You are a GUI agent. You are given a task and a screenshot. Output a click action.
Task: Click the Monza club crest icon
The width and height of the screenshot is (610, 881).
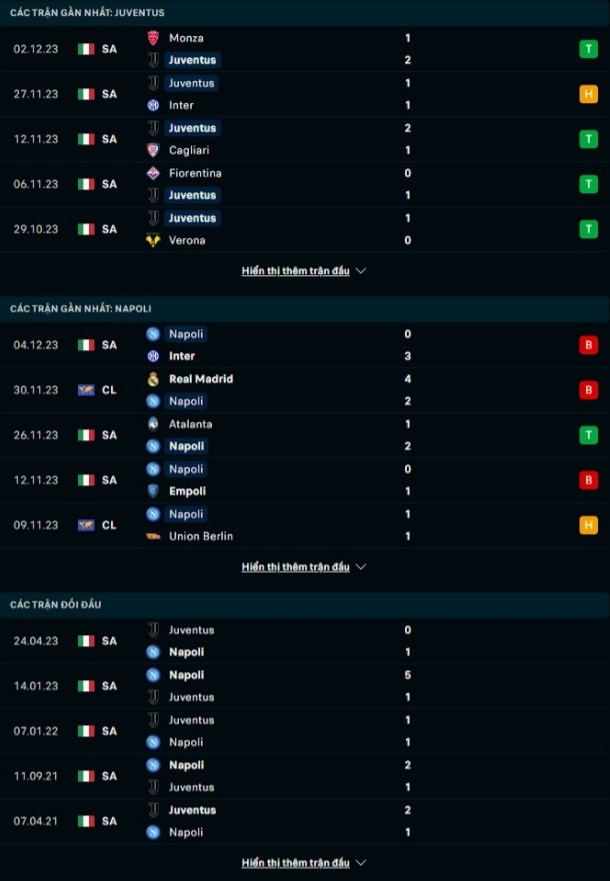coord(153,38)
